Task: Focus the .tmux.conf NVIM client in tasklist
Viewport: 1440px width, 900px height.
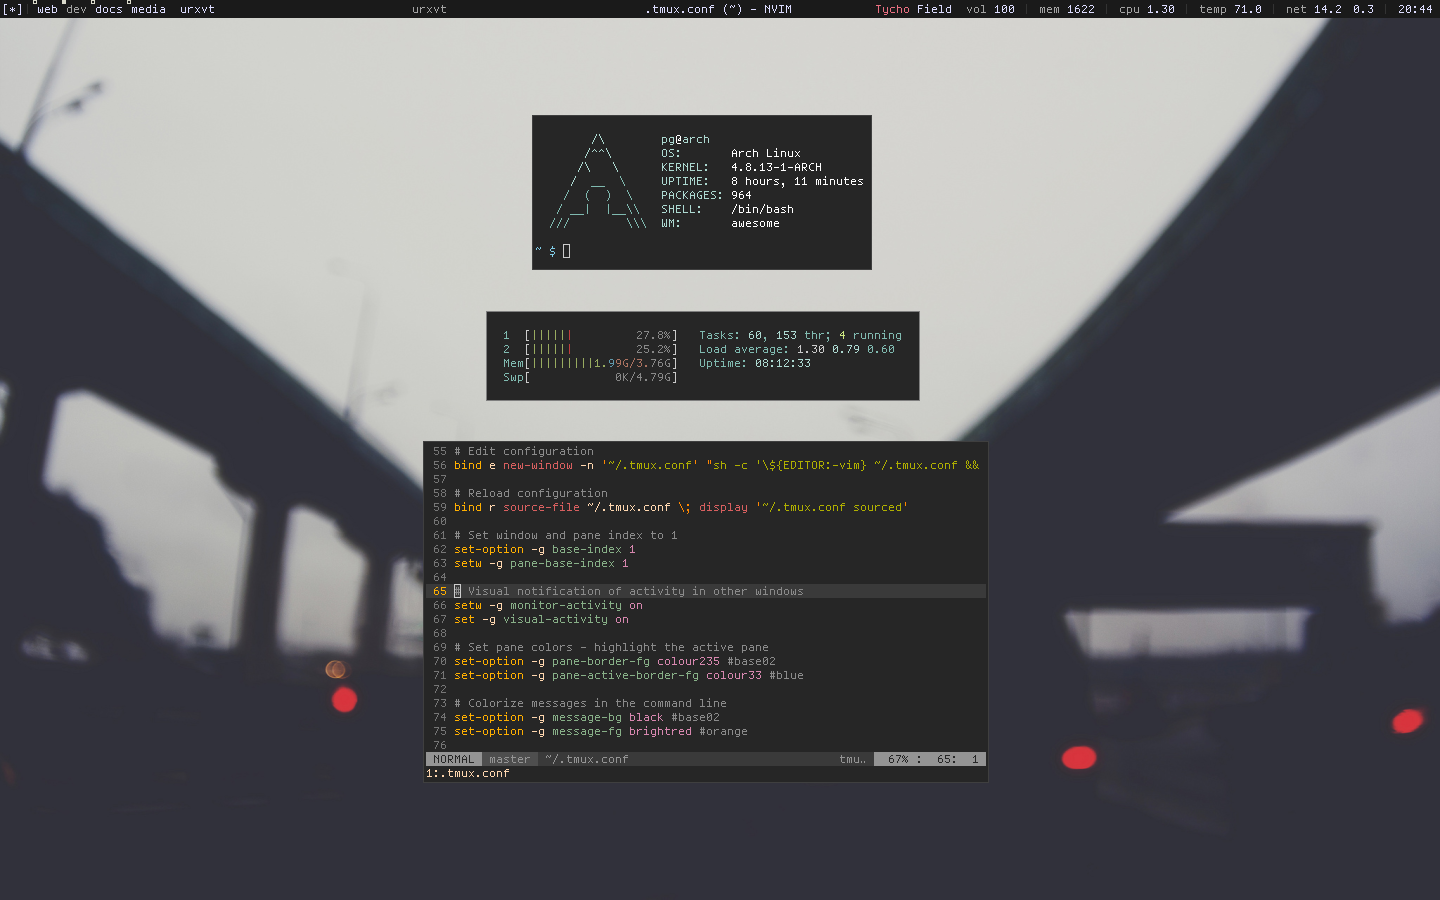Action: point(718,9)
